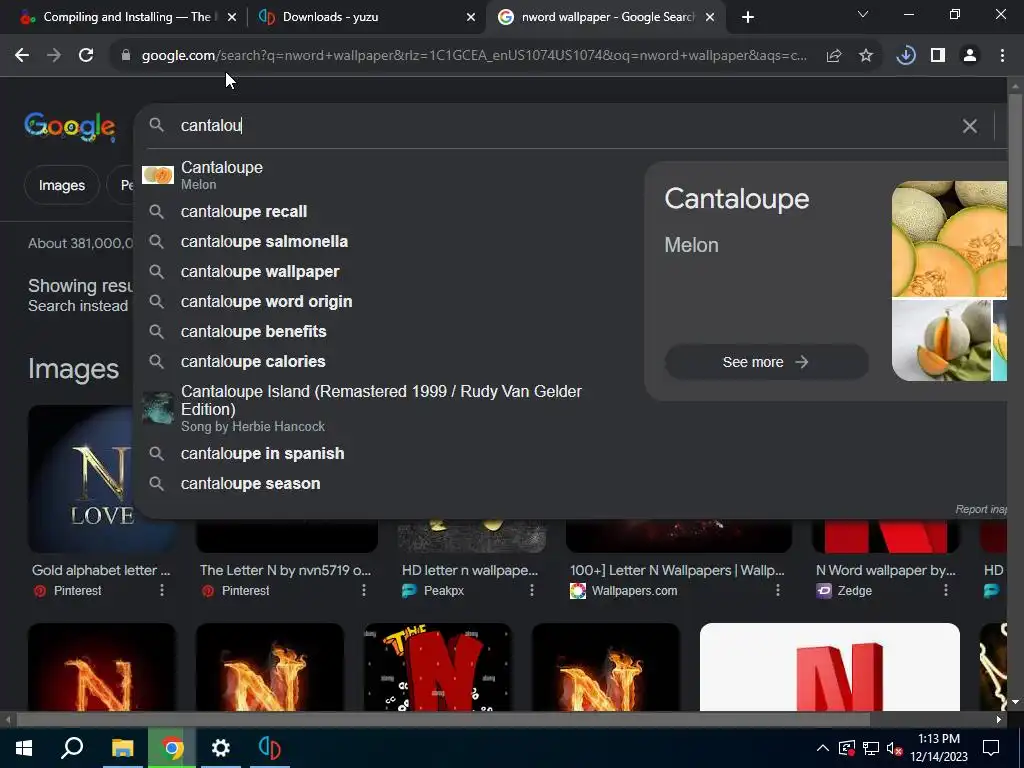Viewport: 1024px width, 768px height.
Task: Open the tab search chevron
Action: point(863,14)
